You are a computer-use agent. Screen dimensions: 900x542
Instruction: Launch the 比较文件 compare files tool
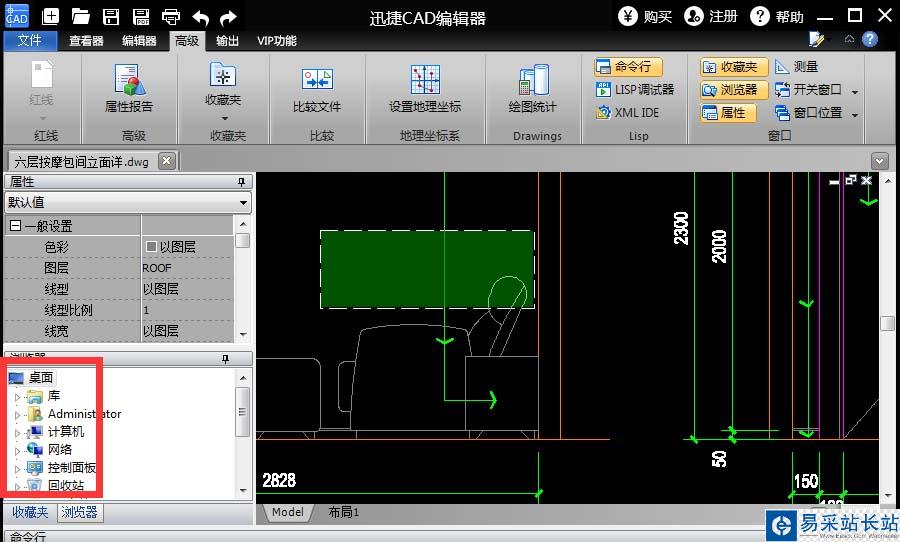pyautogui.click(x=317, y=90)
